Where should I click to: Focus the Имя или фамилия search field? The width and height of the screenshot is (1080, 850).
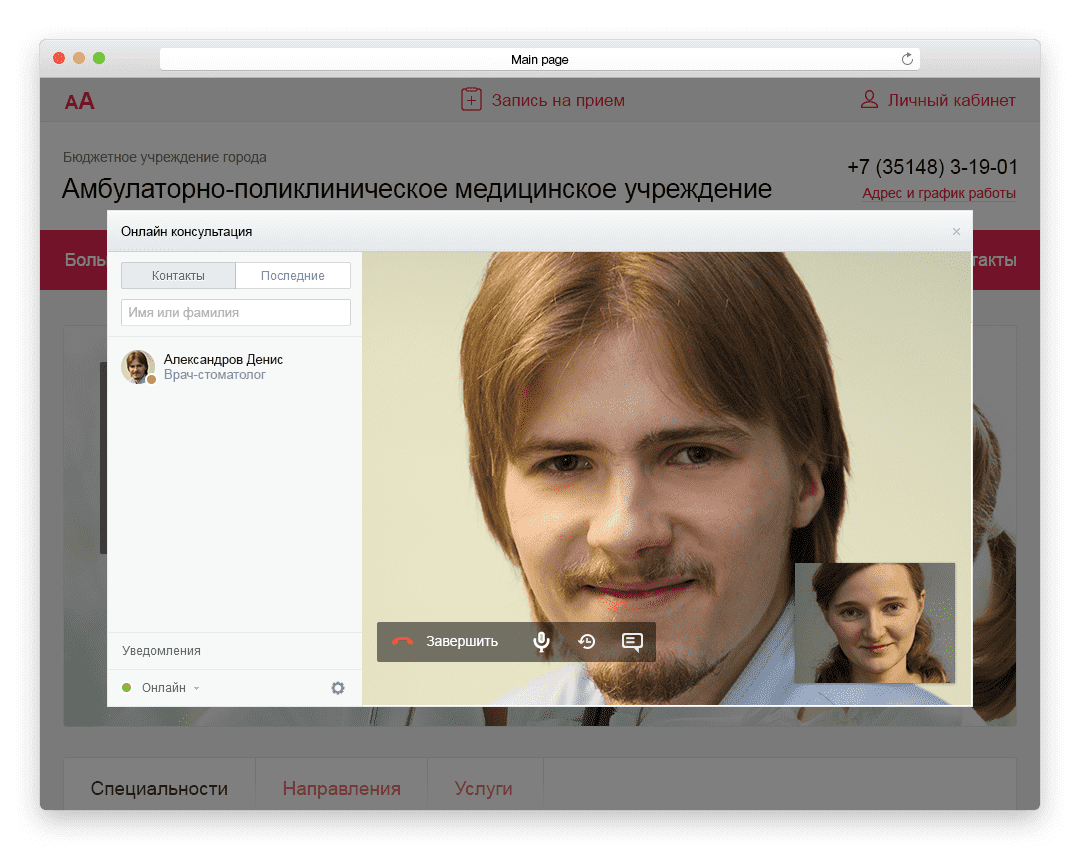pyautogui.click(x=236, y=312)
